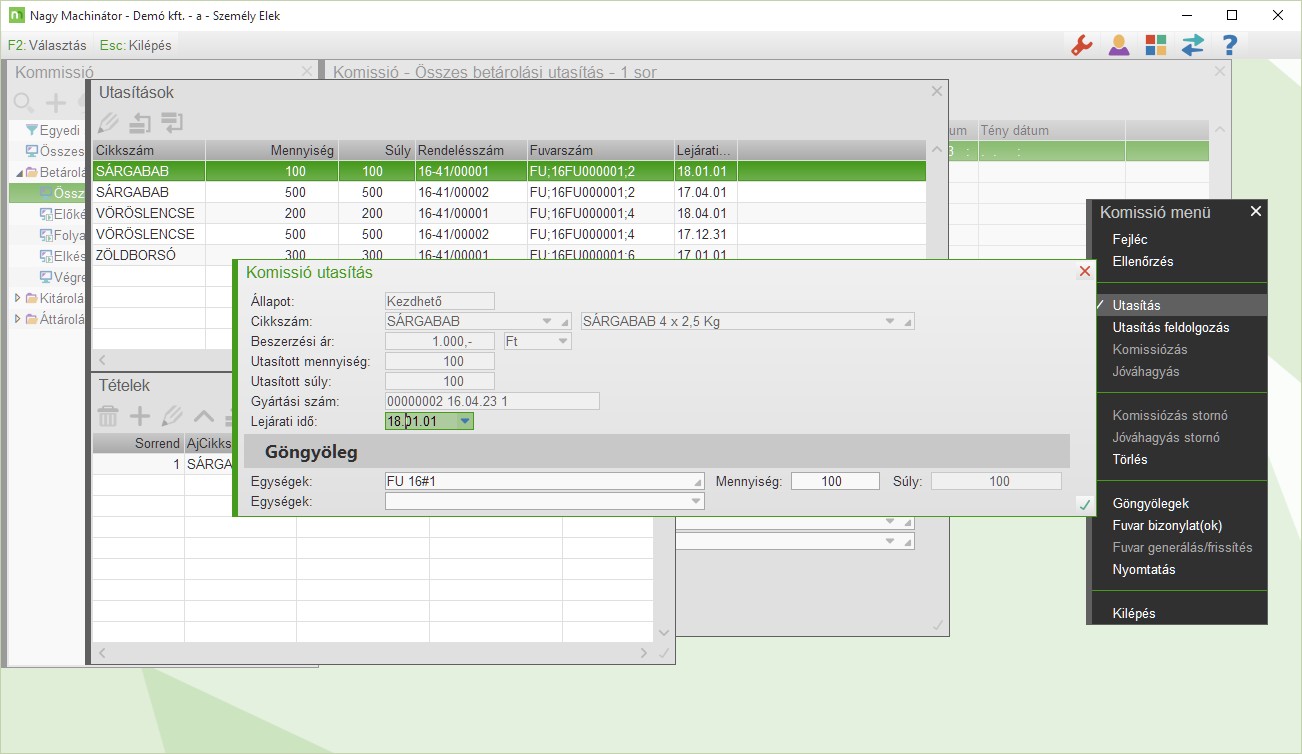
Task: Close the Összes betárolási utasítás window
Action: 1219,71
